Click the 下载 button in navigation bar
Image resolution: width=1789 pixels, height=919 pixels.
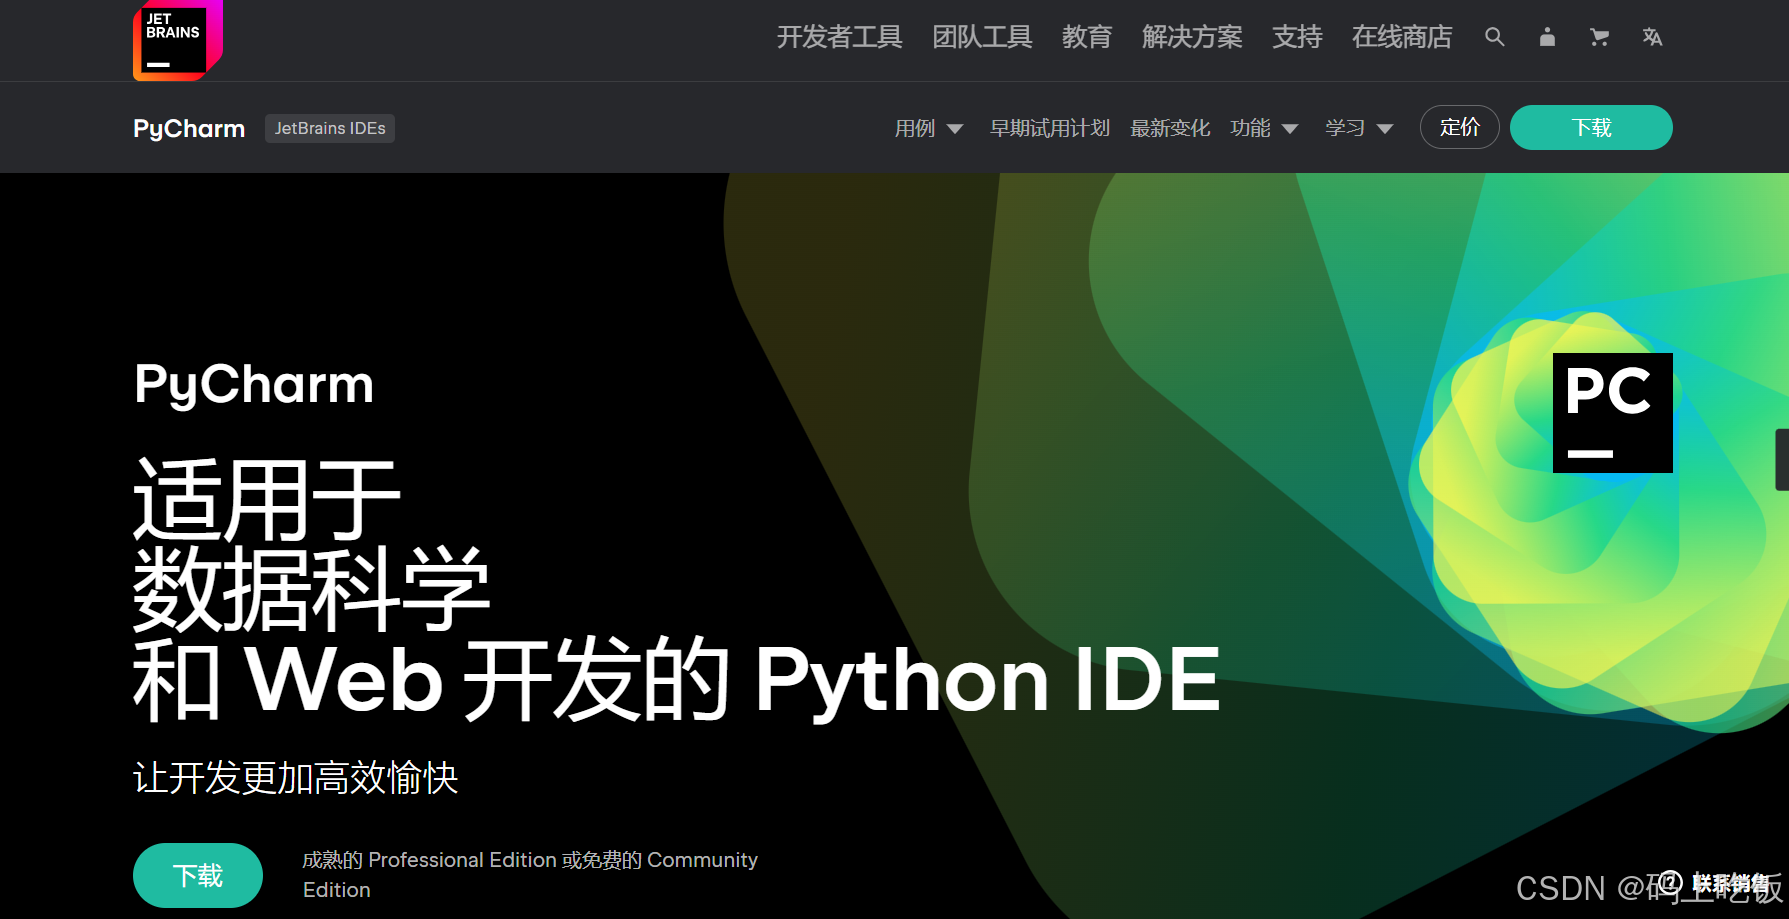click(1591, 127)
